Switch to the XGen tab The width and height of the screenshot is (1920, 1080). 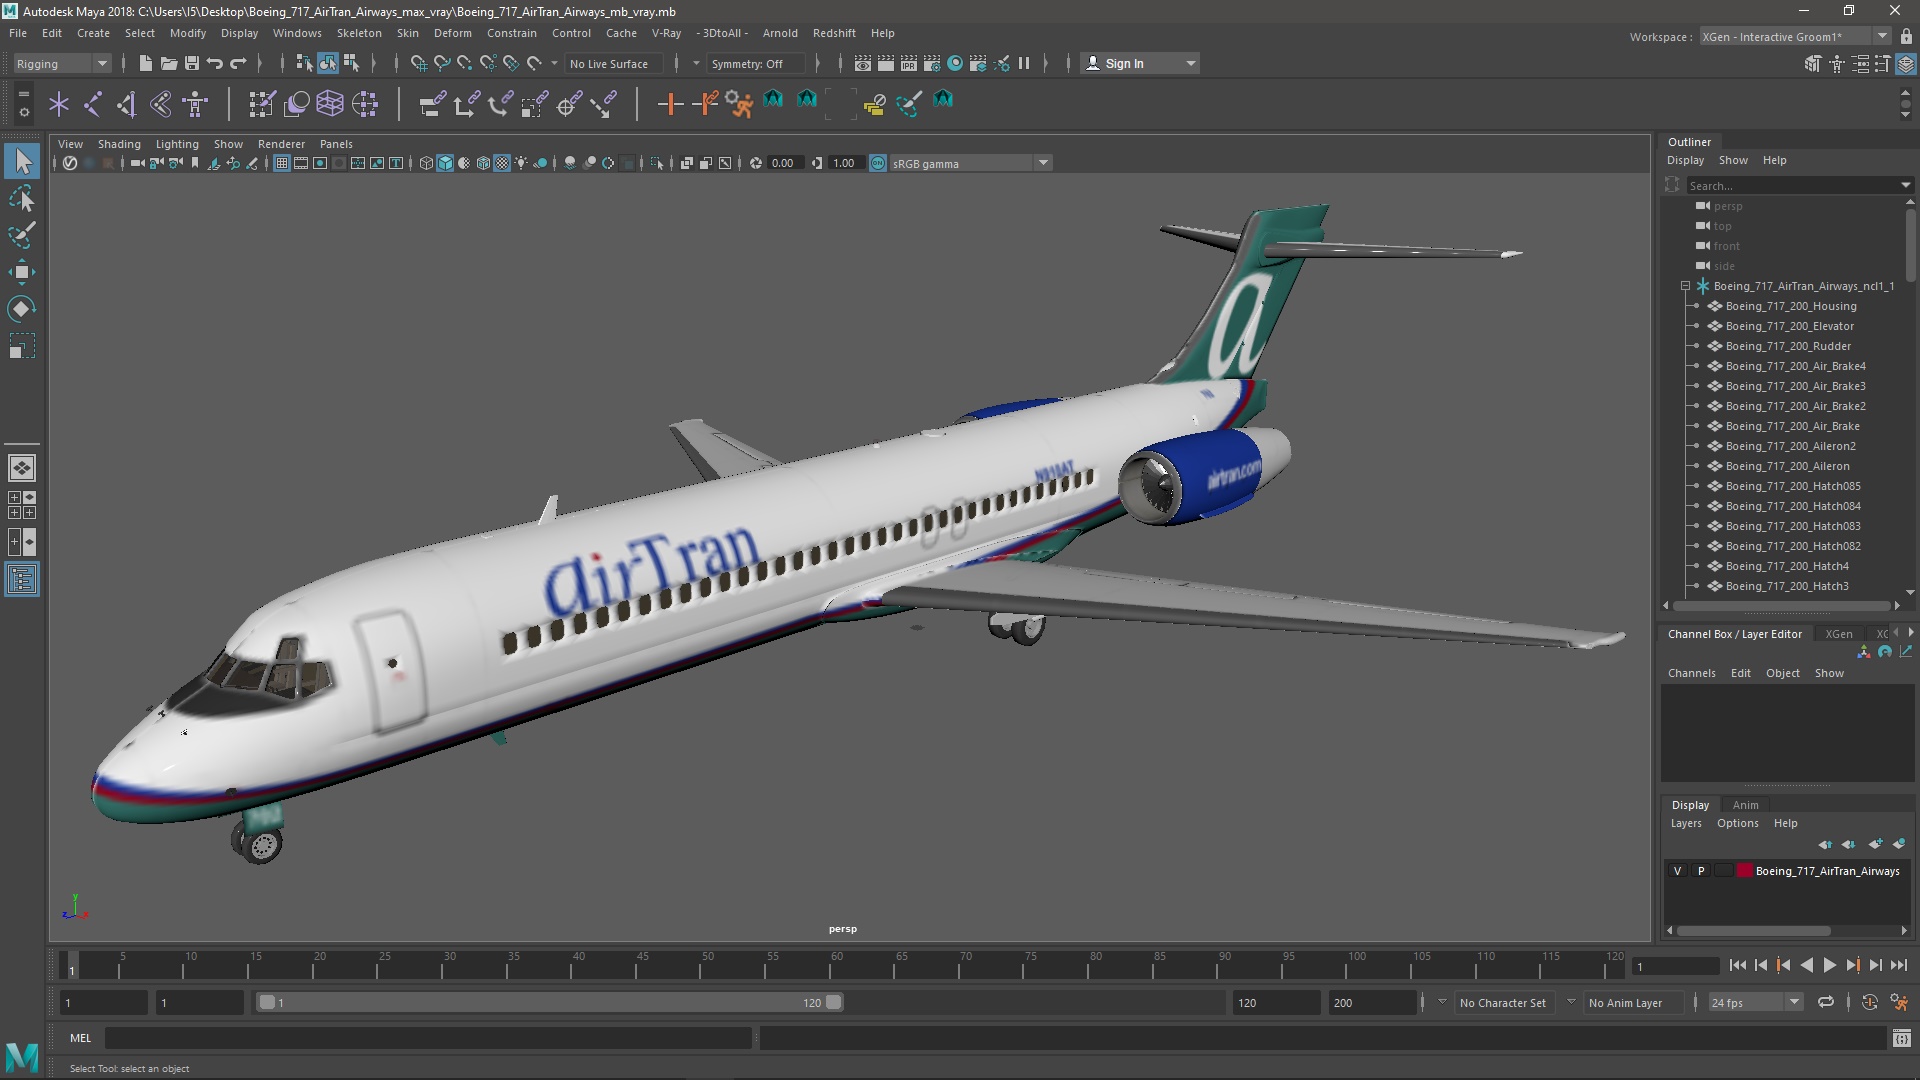coord(1838,634)
